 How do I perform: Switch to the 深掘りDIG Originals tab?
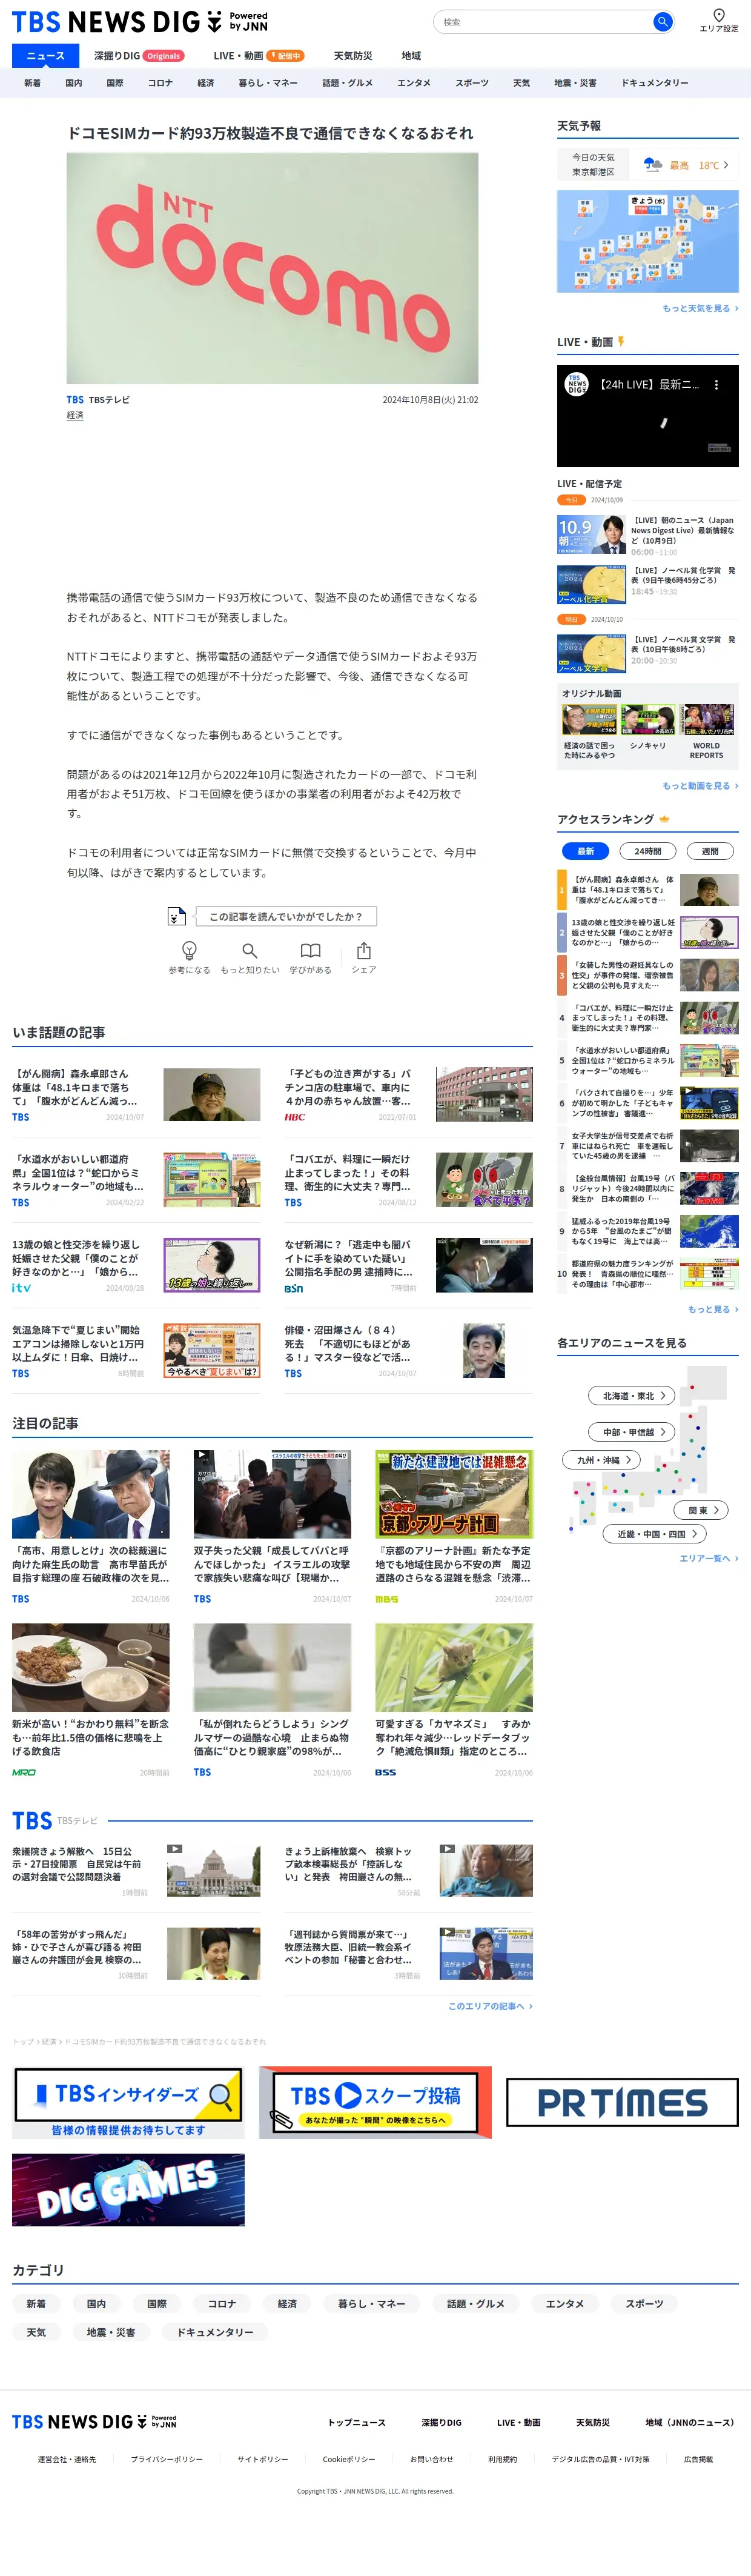pos(139,56)
